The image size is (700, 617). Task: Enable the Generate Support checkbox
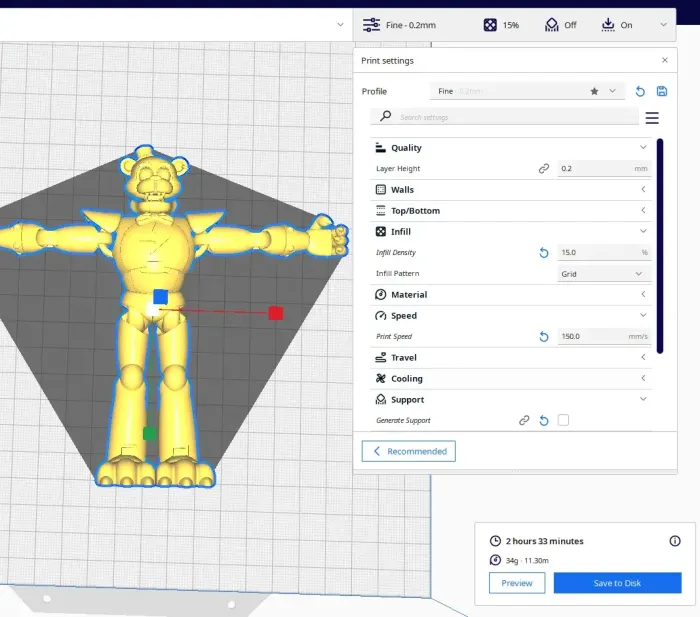[563, 421]
